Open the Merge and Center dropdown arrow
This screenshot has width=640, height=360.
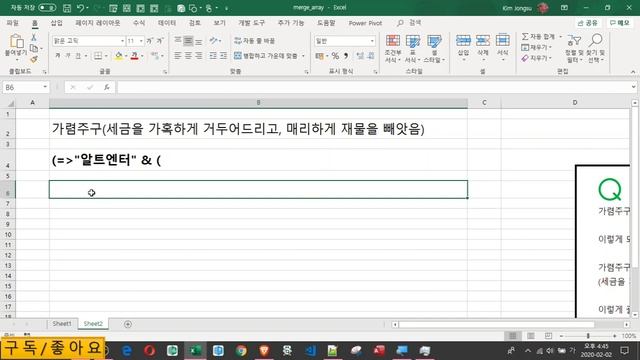click(x=303, y=56)
